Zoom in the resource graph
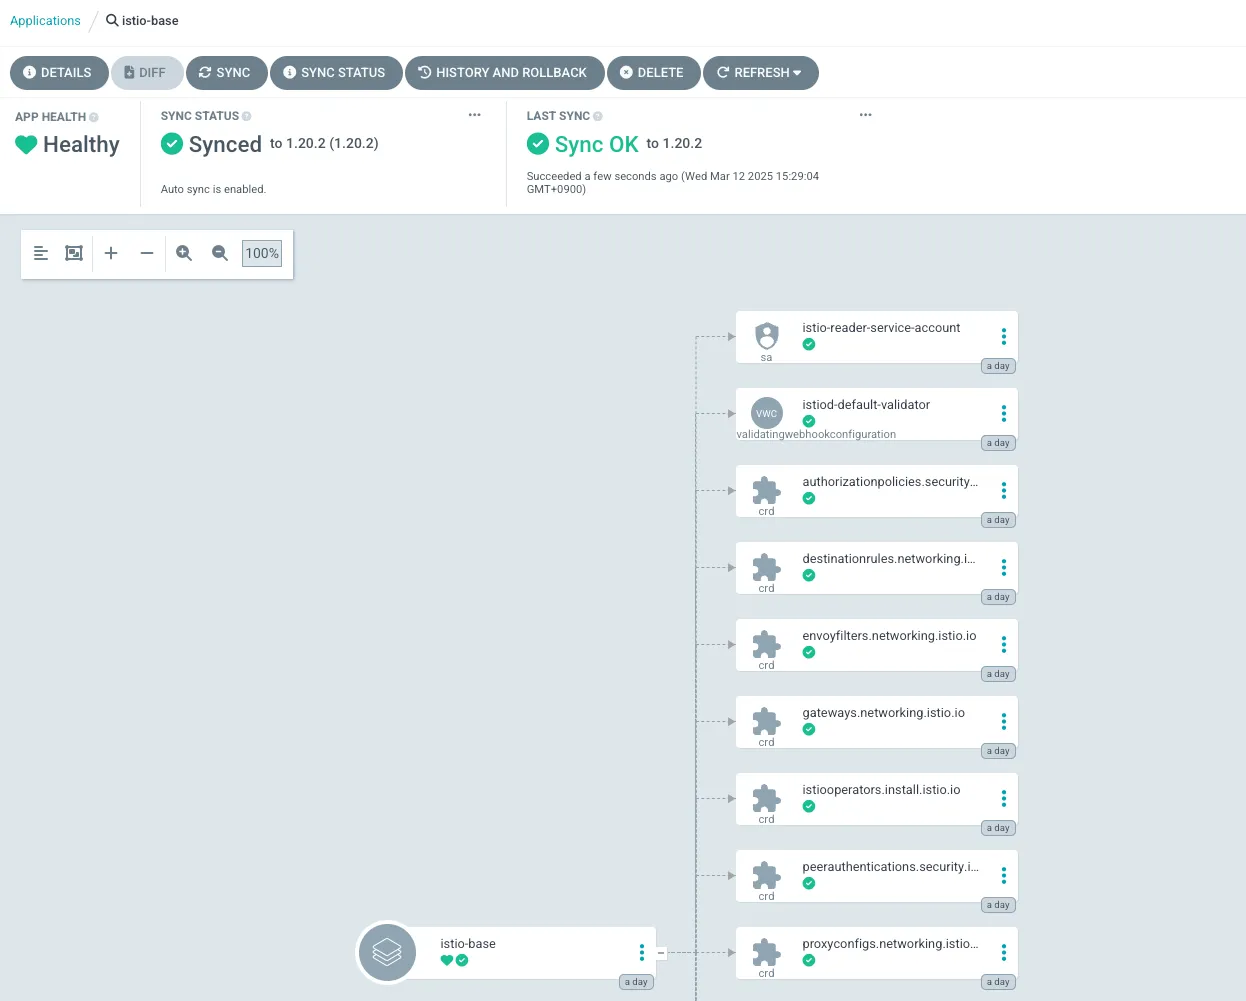Screen dimensions: 1246x1001 (x=184, y=253)
